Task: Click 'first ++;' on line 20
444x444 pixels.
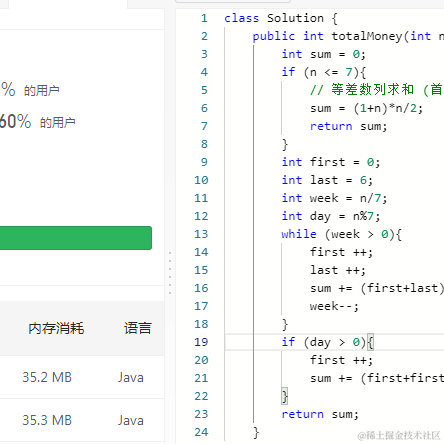Action: 341,360
